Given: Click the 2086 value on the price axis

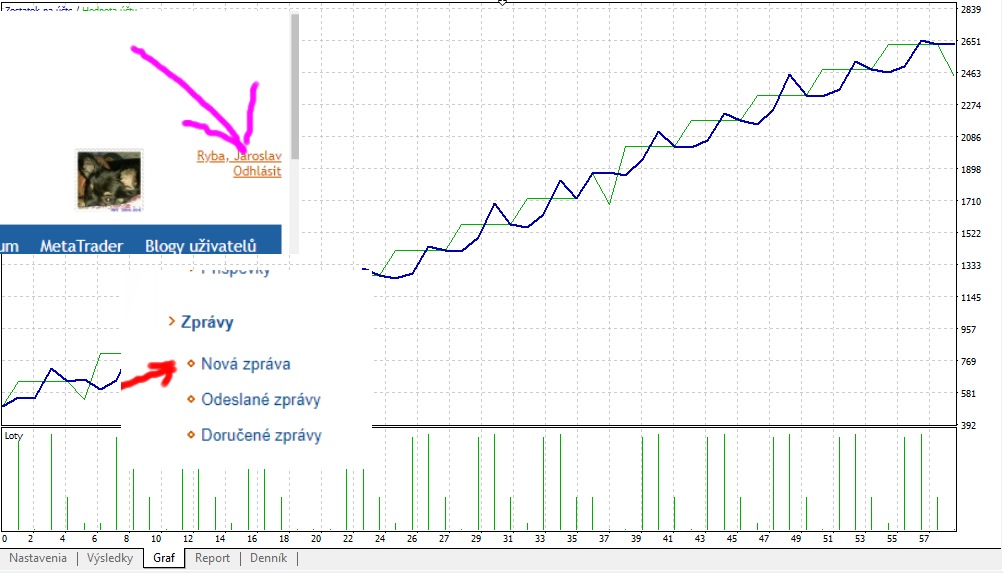Looking at the screenshot, I should coord(970,137).
